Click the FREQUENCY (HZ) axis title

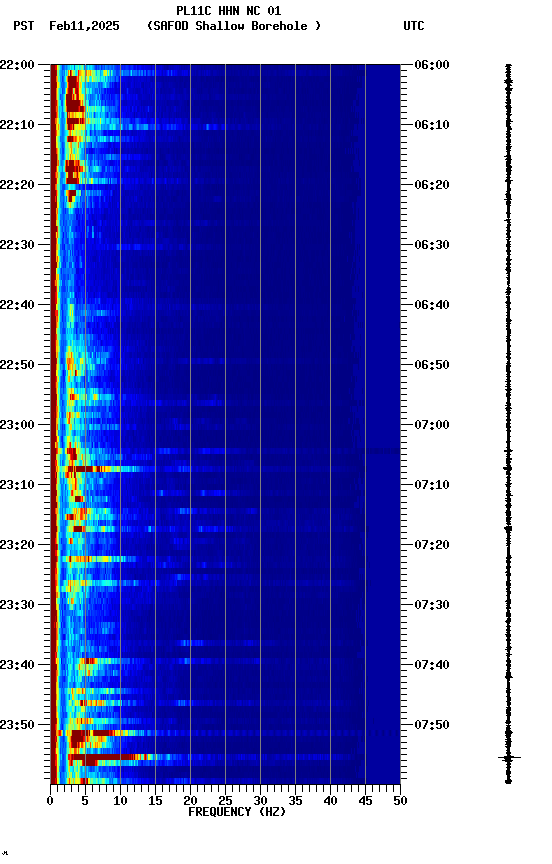click(237, 812)
